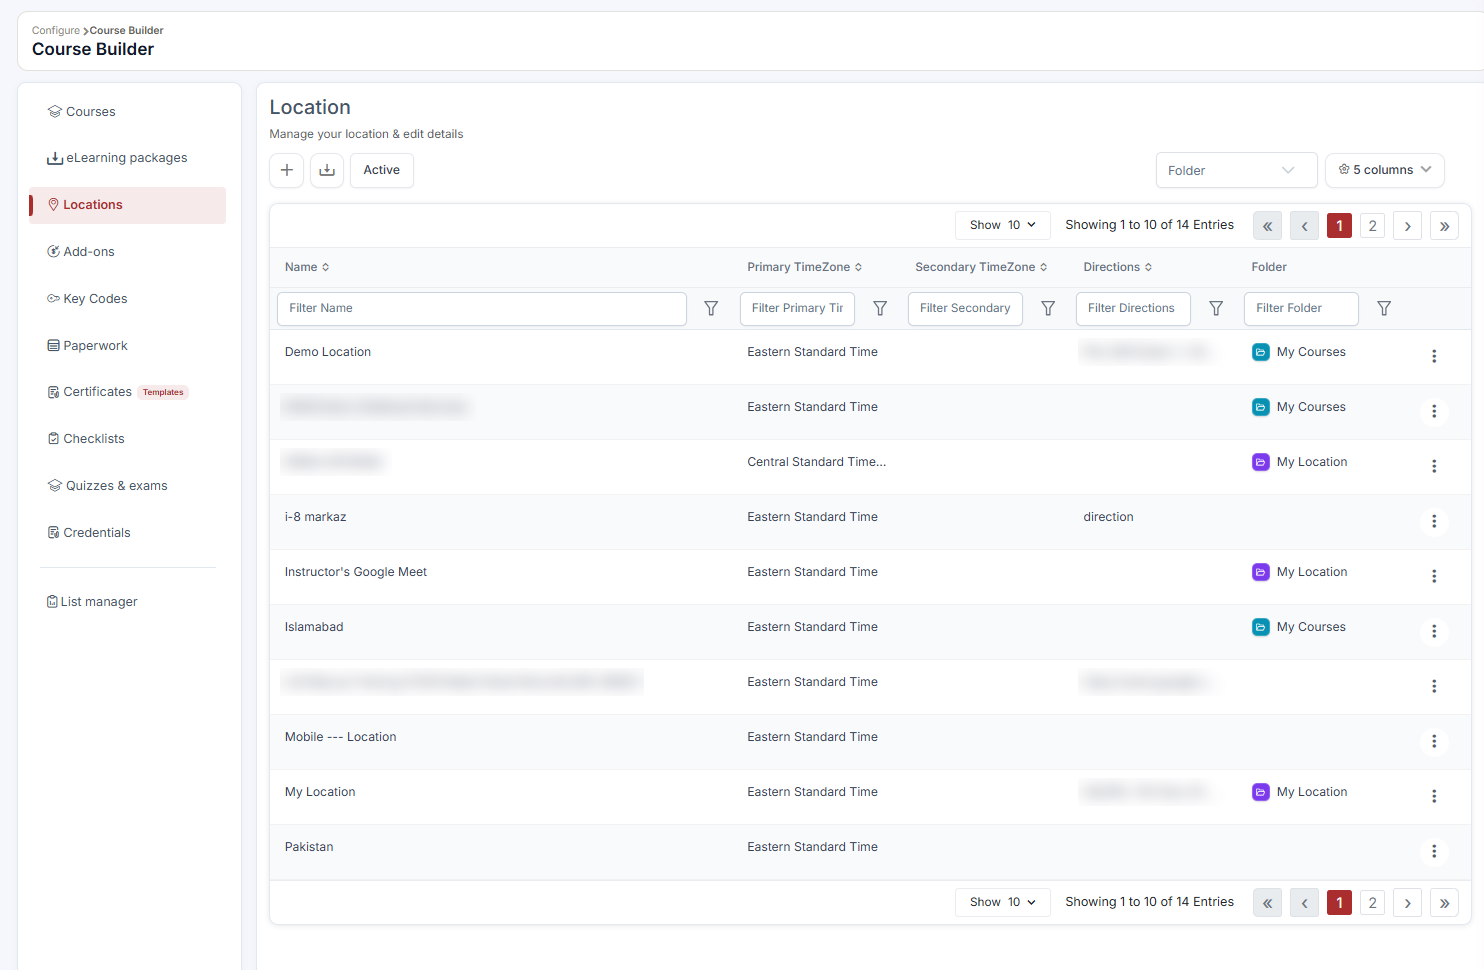
Task: Toggle the Active status filter button
Action: [x=382, y=170]
